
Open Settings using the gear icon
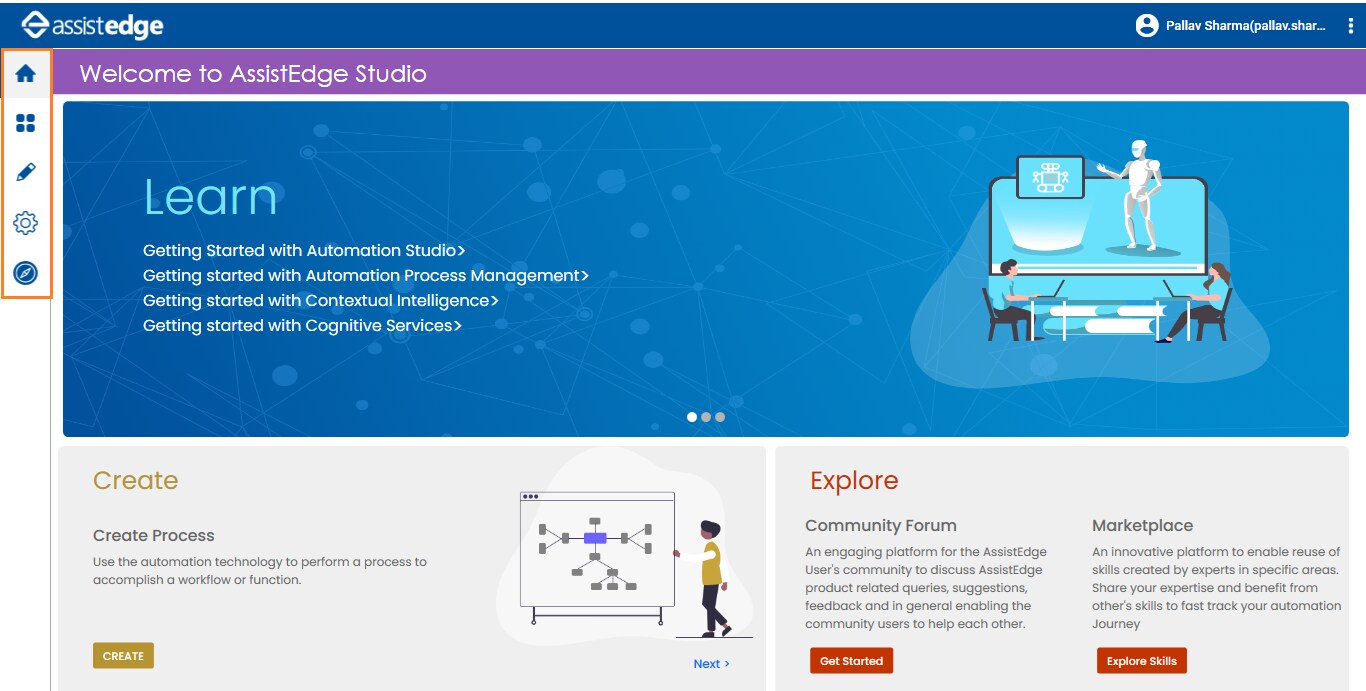pyautogui.click(x=25, y=223)
